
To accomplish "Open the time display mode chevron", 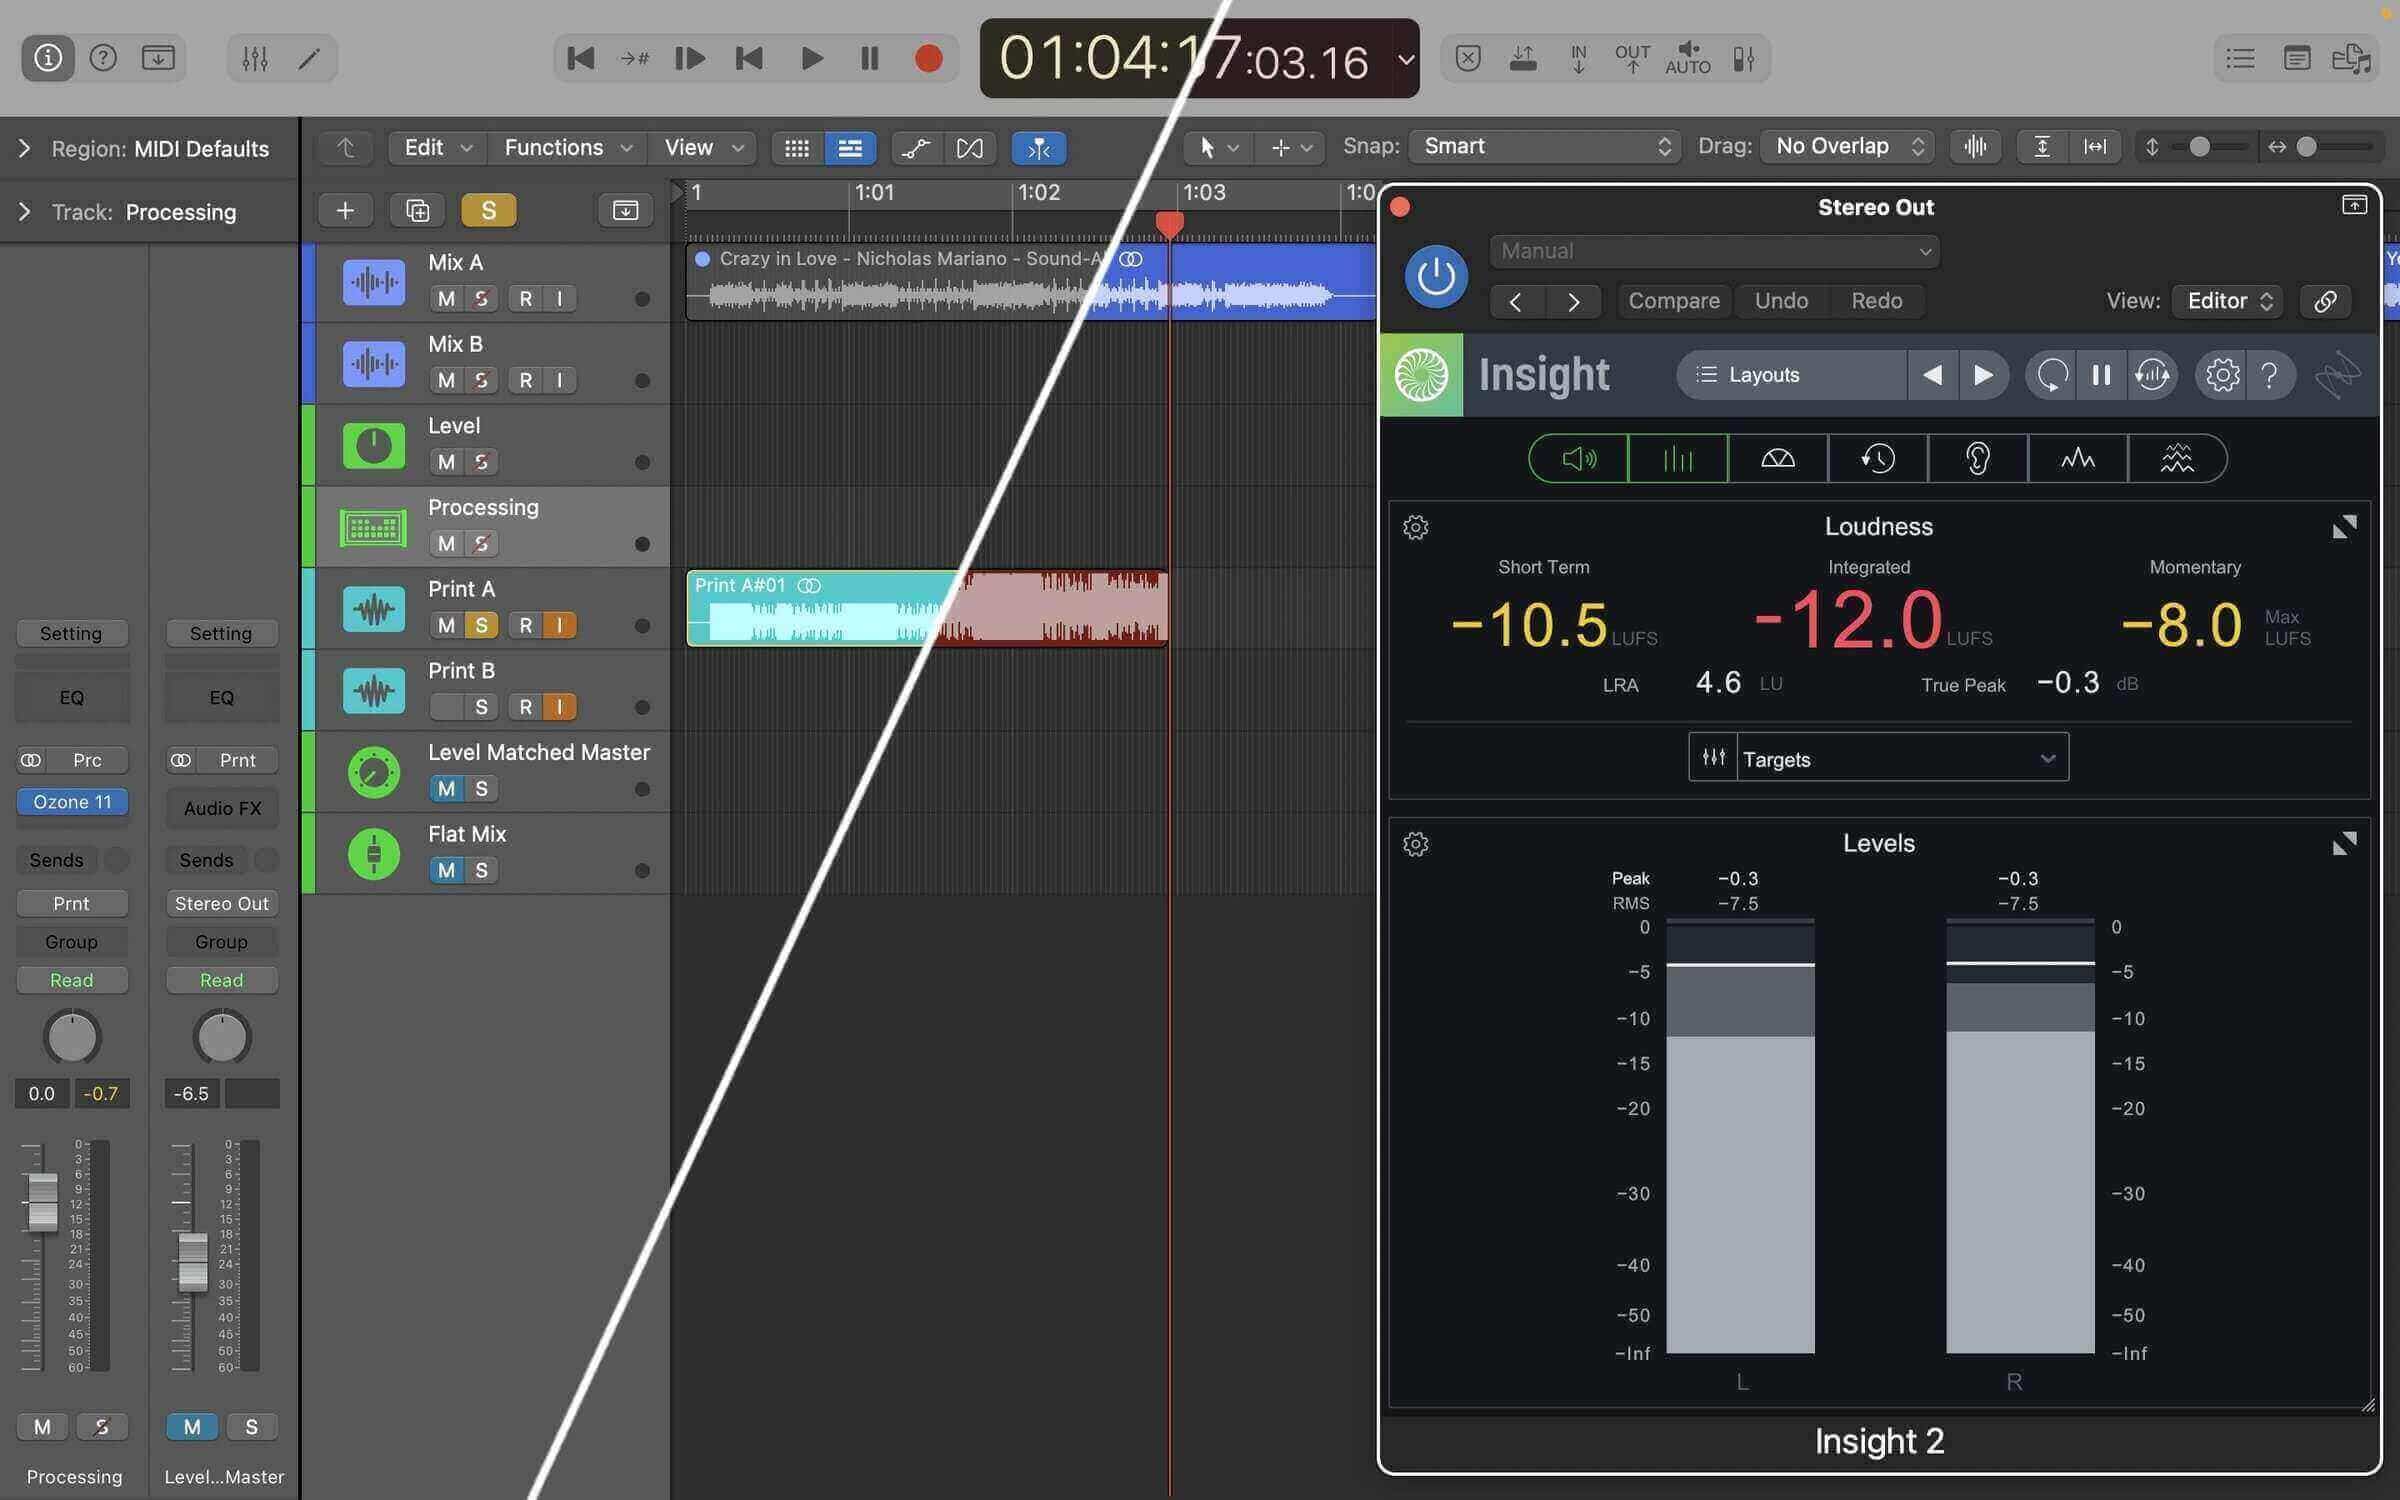I will pyautogui.click(x=1405, y=60).
